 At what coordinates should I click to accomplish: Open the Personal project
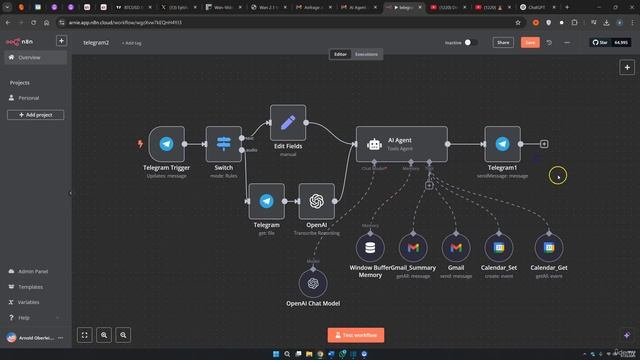pyautogui.click(x=35, y=98)
